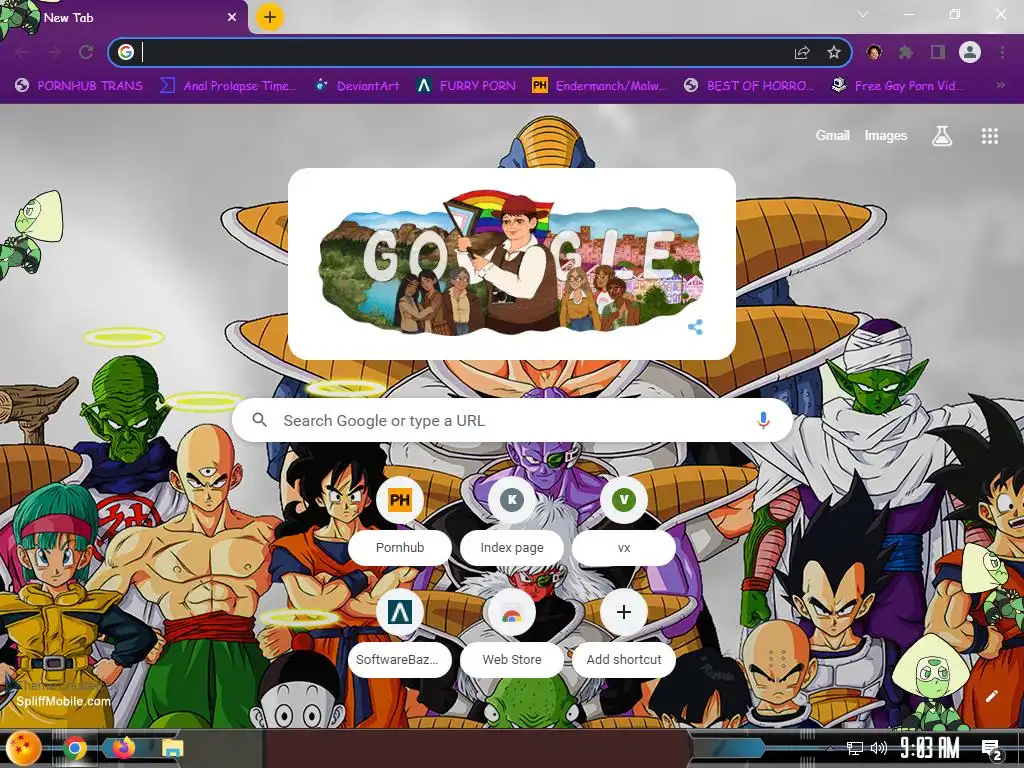This screenshot has height=768, width=1024.
Task: Bookmark this tab with star icon
Action: pyautogui.click(x=833, y=52)
